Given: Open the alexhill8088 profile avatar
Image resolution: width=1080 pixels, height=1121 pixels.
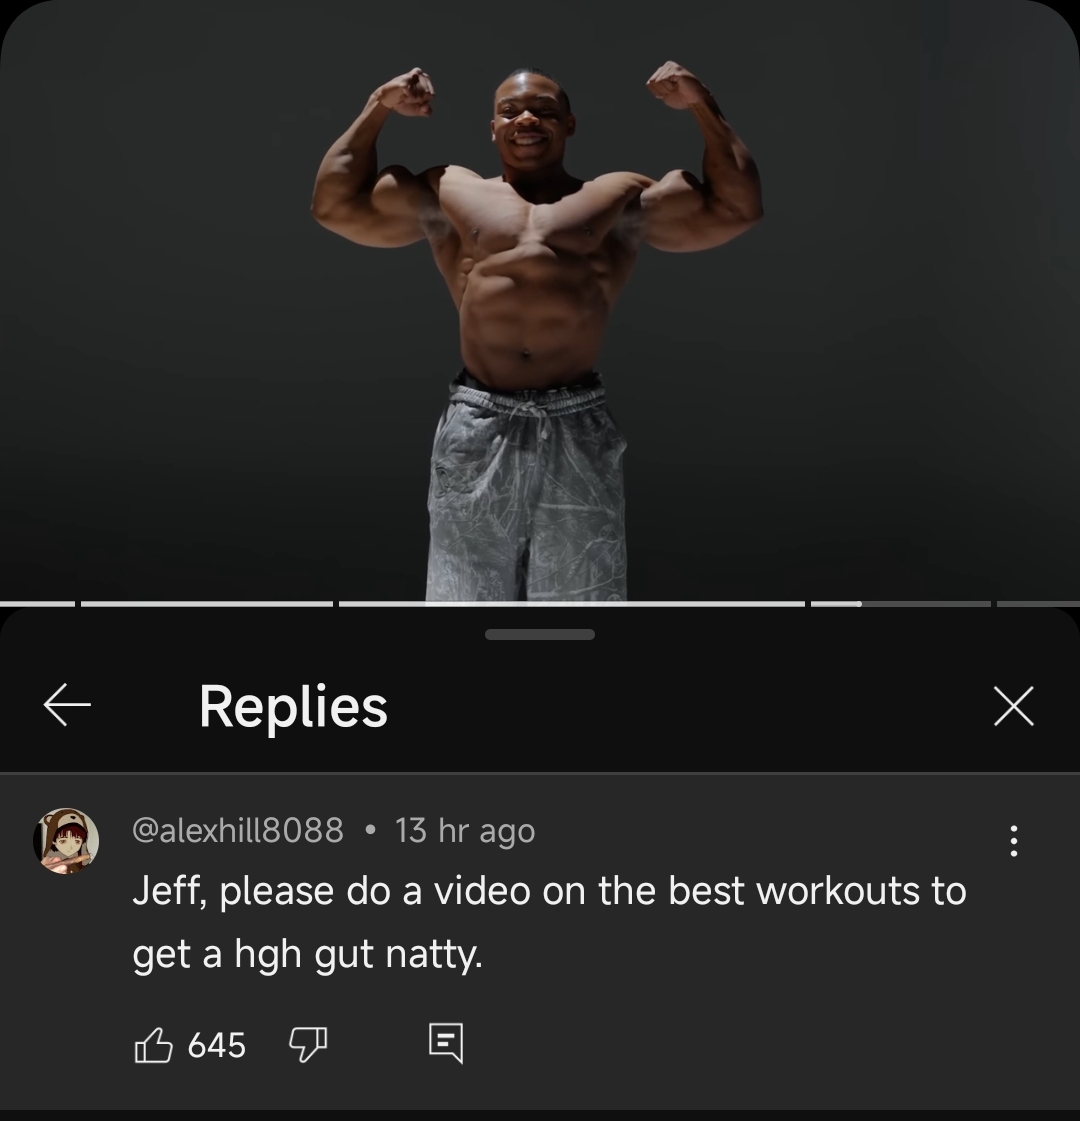Looking at the screenshot, I should point(66,841).
